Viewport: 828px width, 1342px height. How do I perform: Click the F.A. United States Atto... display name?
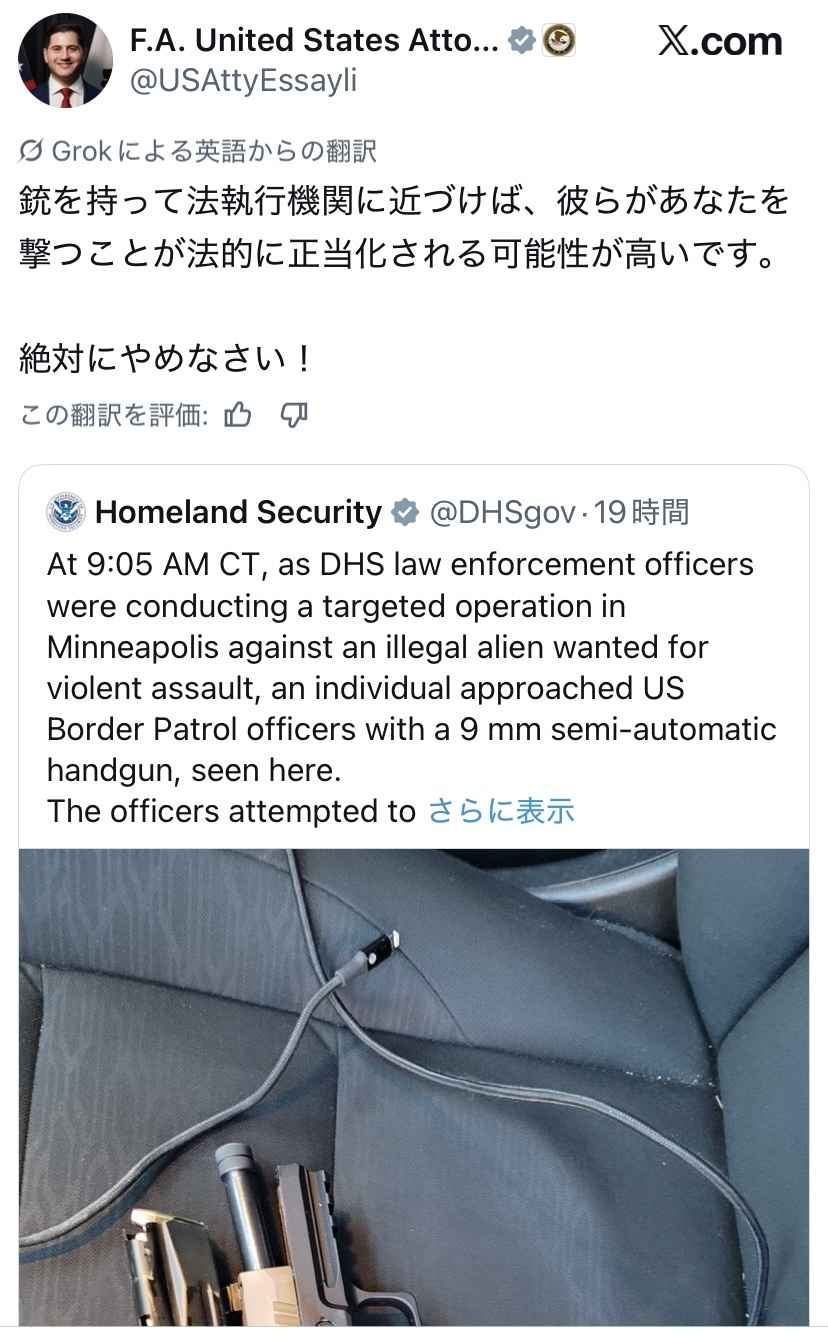[314, 41]
